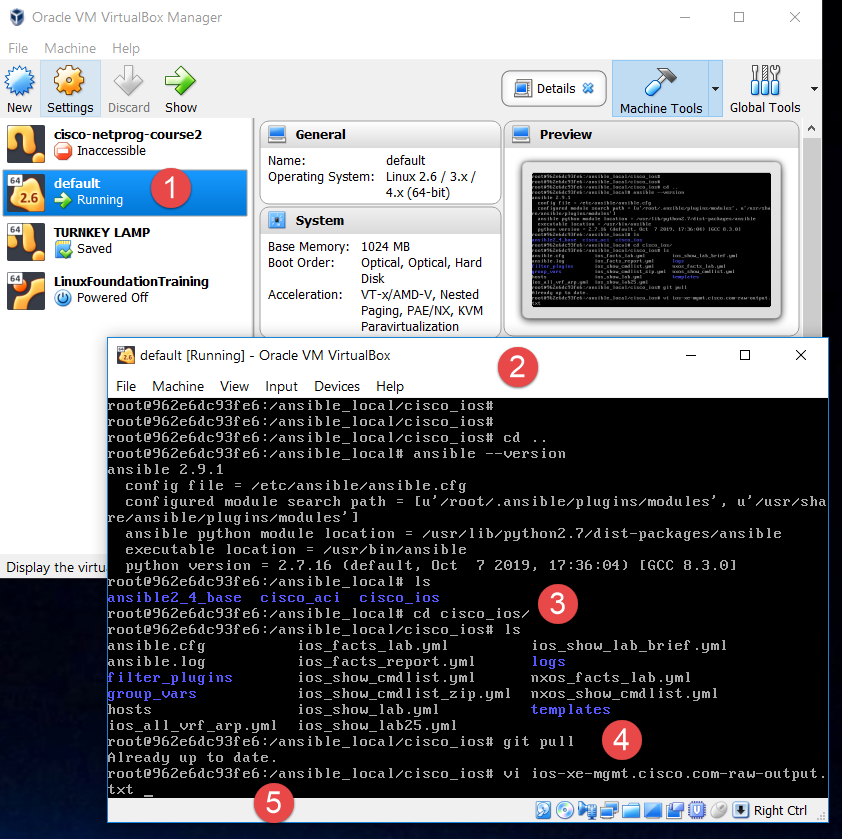The image size is (842, 839).
Task: Click 'filter_plugins' in the terminal listing
Action: click(170, 678)
